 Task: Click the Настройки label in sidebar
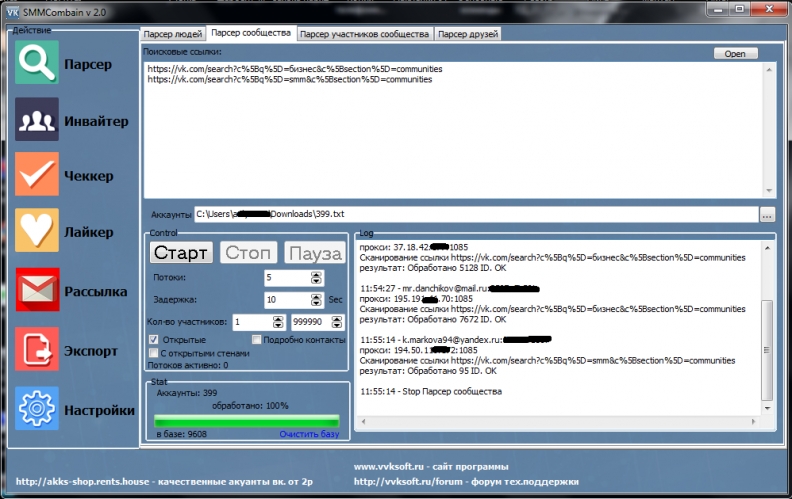coord(100,410)
